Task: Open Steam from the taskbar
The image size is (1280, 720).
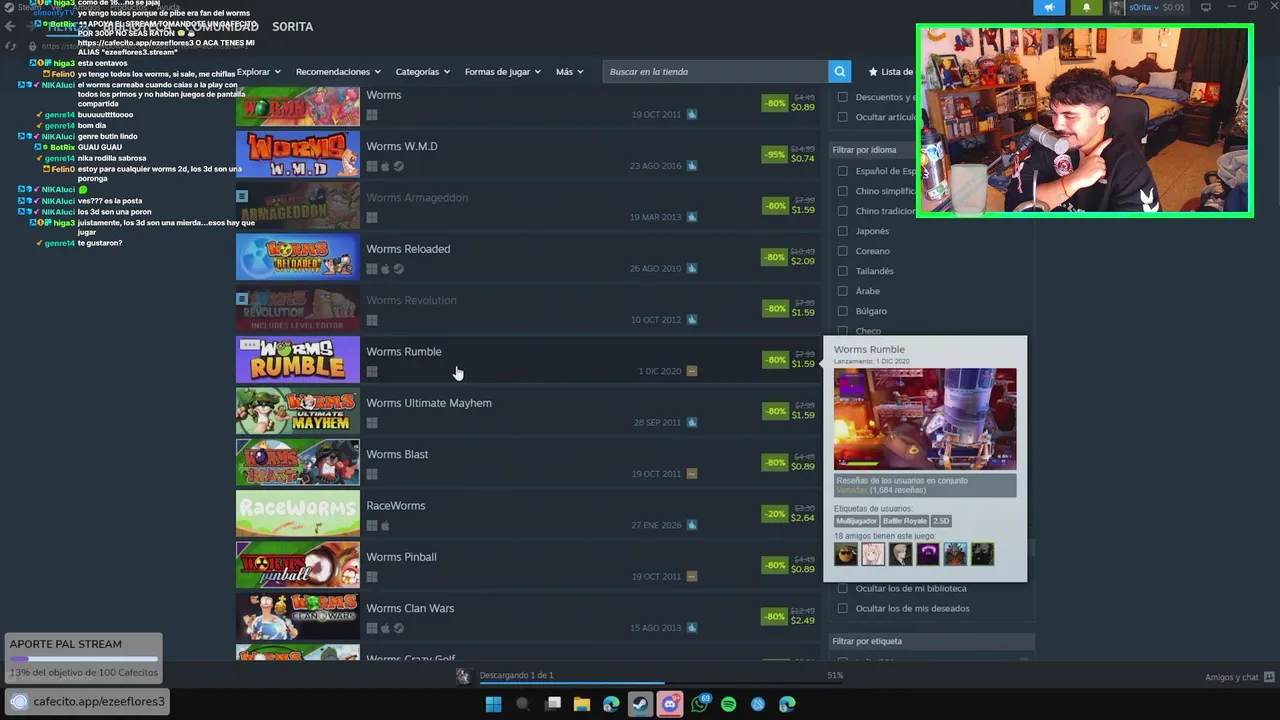Action: point(640,704)
